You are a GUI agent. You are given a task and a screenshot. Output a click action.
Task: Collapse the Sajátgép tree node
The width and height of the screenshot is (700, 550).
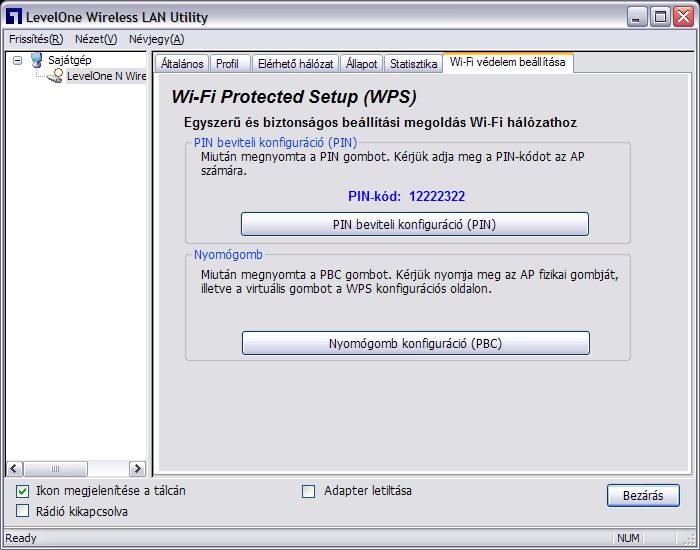tap(17, 60)
